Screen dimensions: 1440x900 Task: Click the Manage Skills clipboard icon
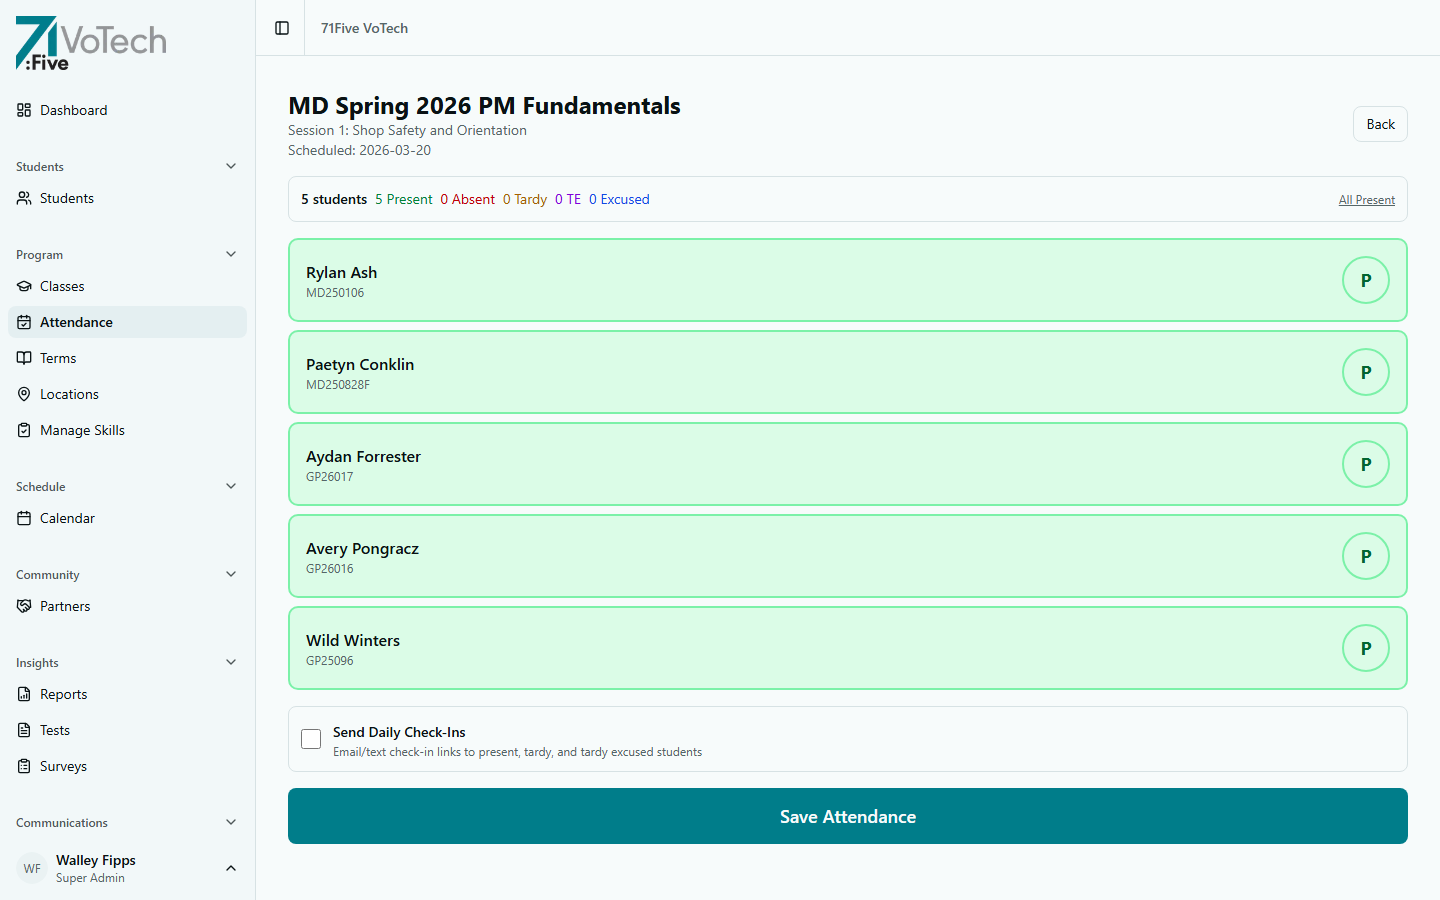pyautogui.click(x=24, y=430)
